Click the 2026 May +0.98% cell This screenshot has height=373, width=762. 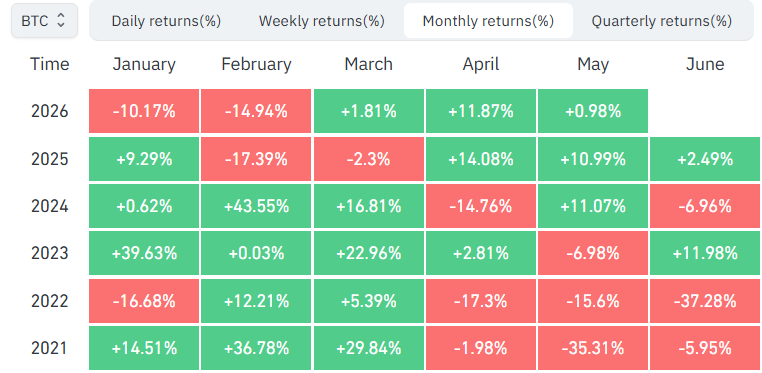[x=593, y=111]
